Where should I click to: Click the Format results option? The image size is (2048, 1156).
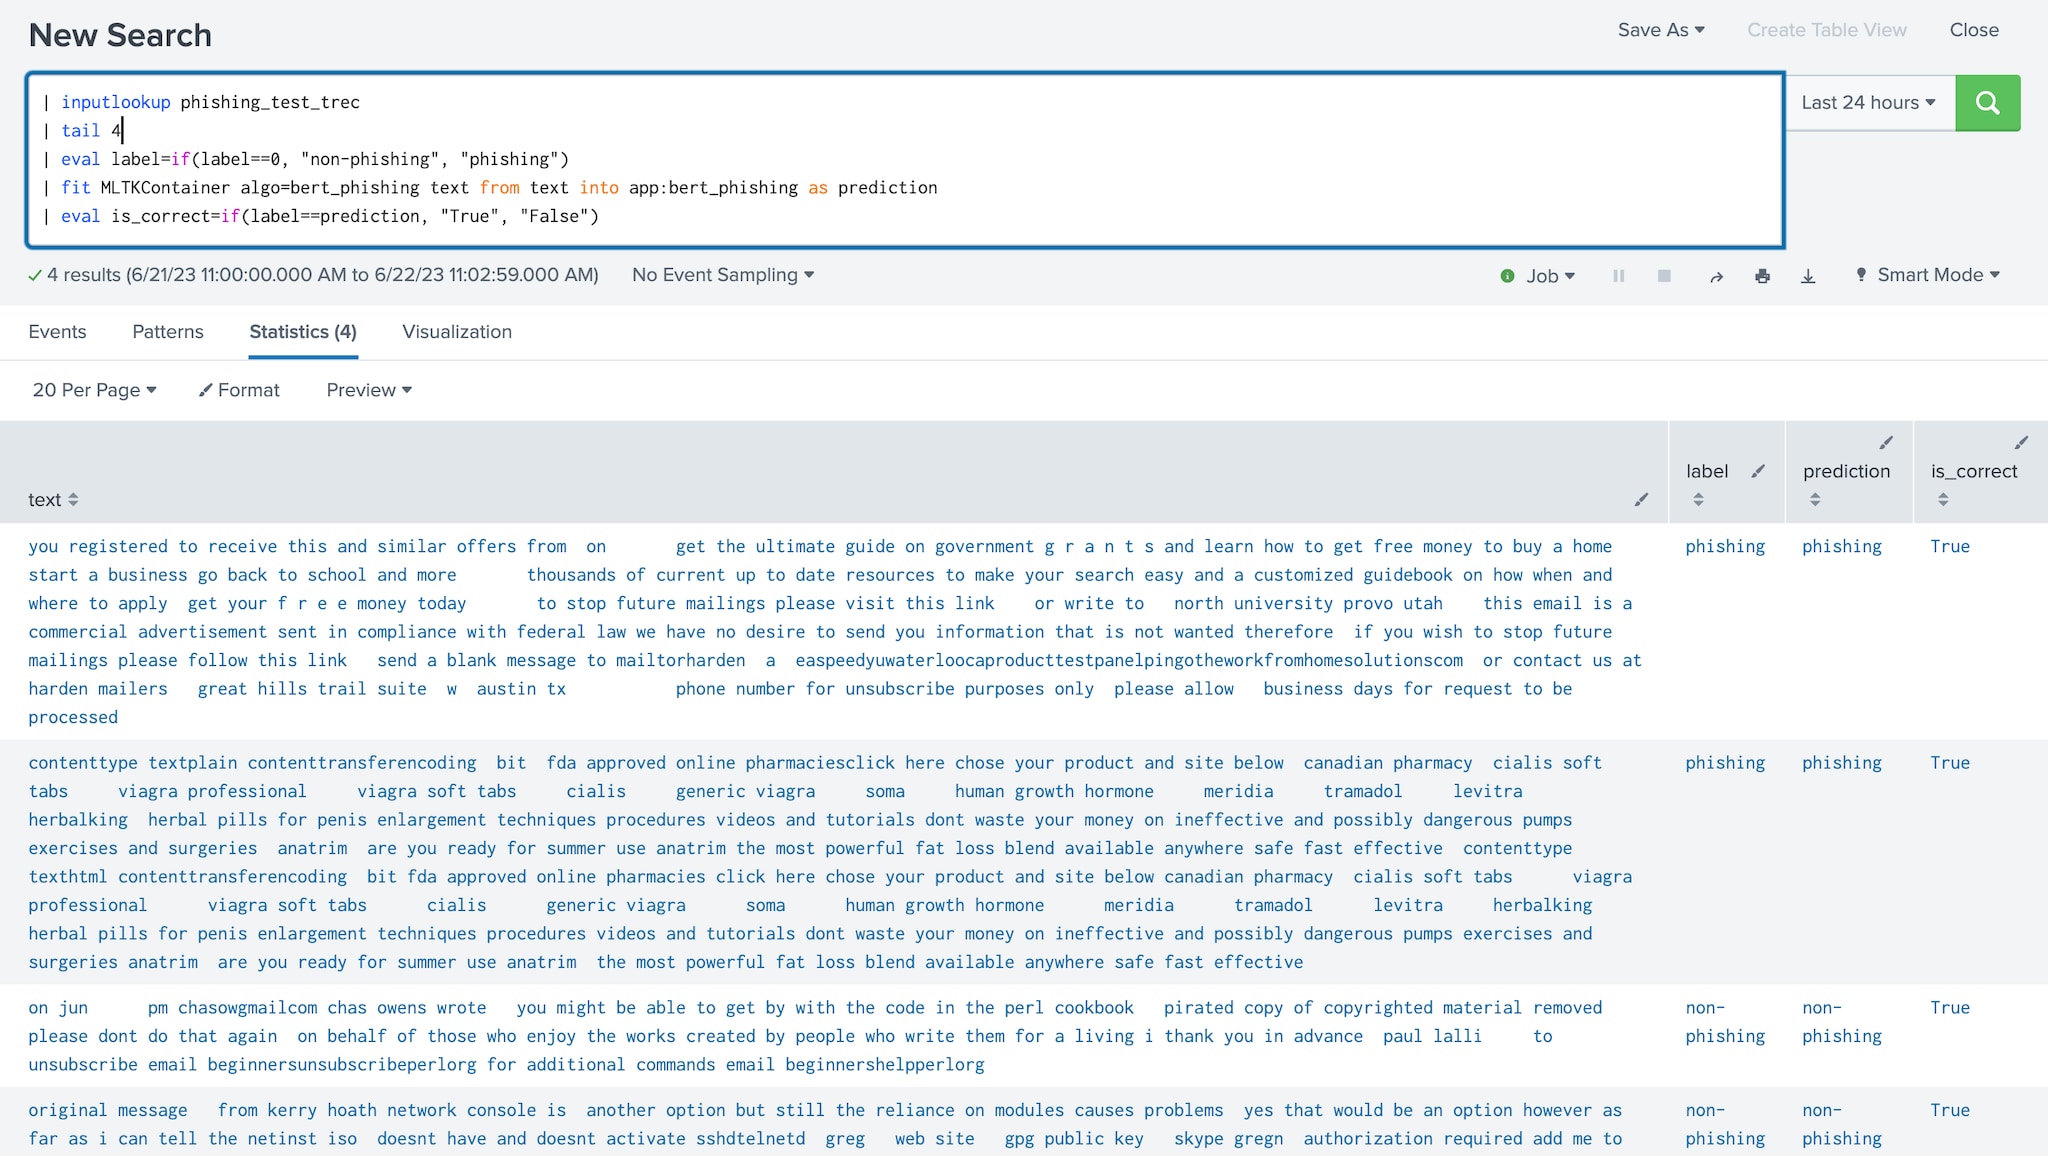tap(241, 390)
